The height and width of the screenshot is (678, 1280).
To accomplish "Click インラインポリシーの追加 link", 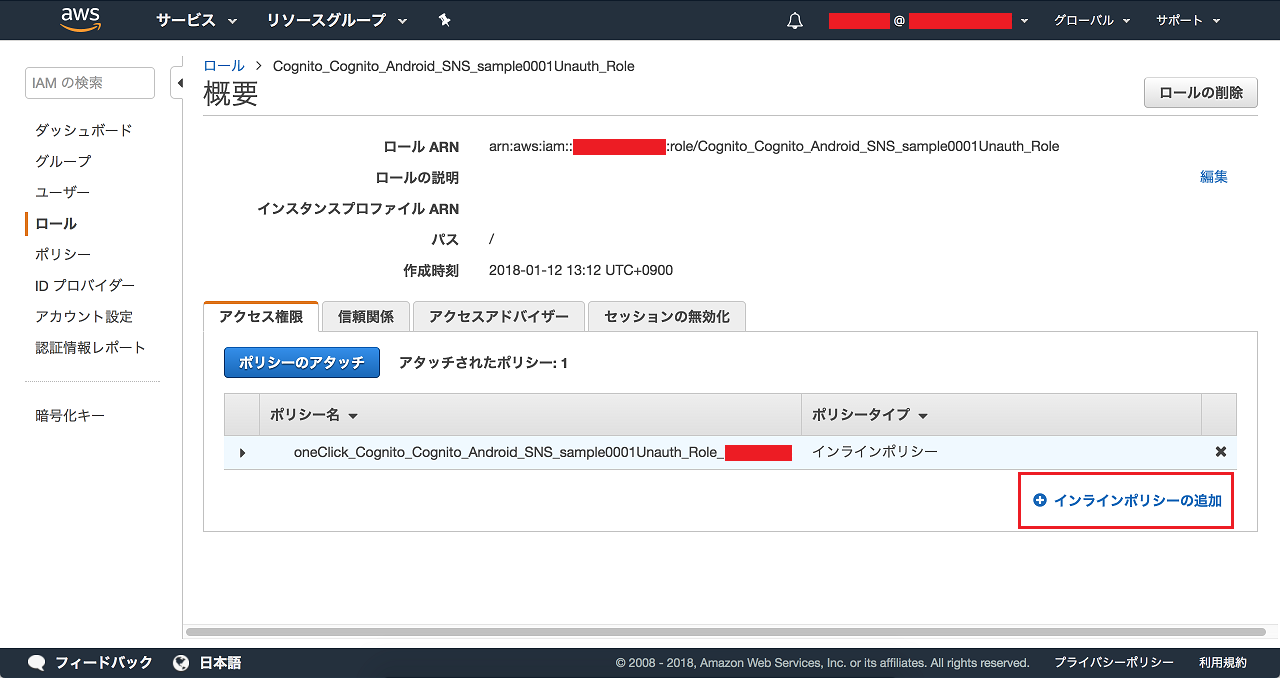I will click(x=1127, y=500).
